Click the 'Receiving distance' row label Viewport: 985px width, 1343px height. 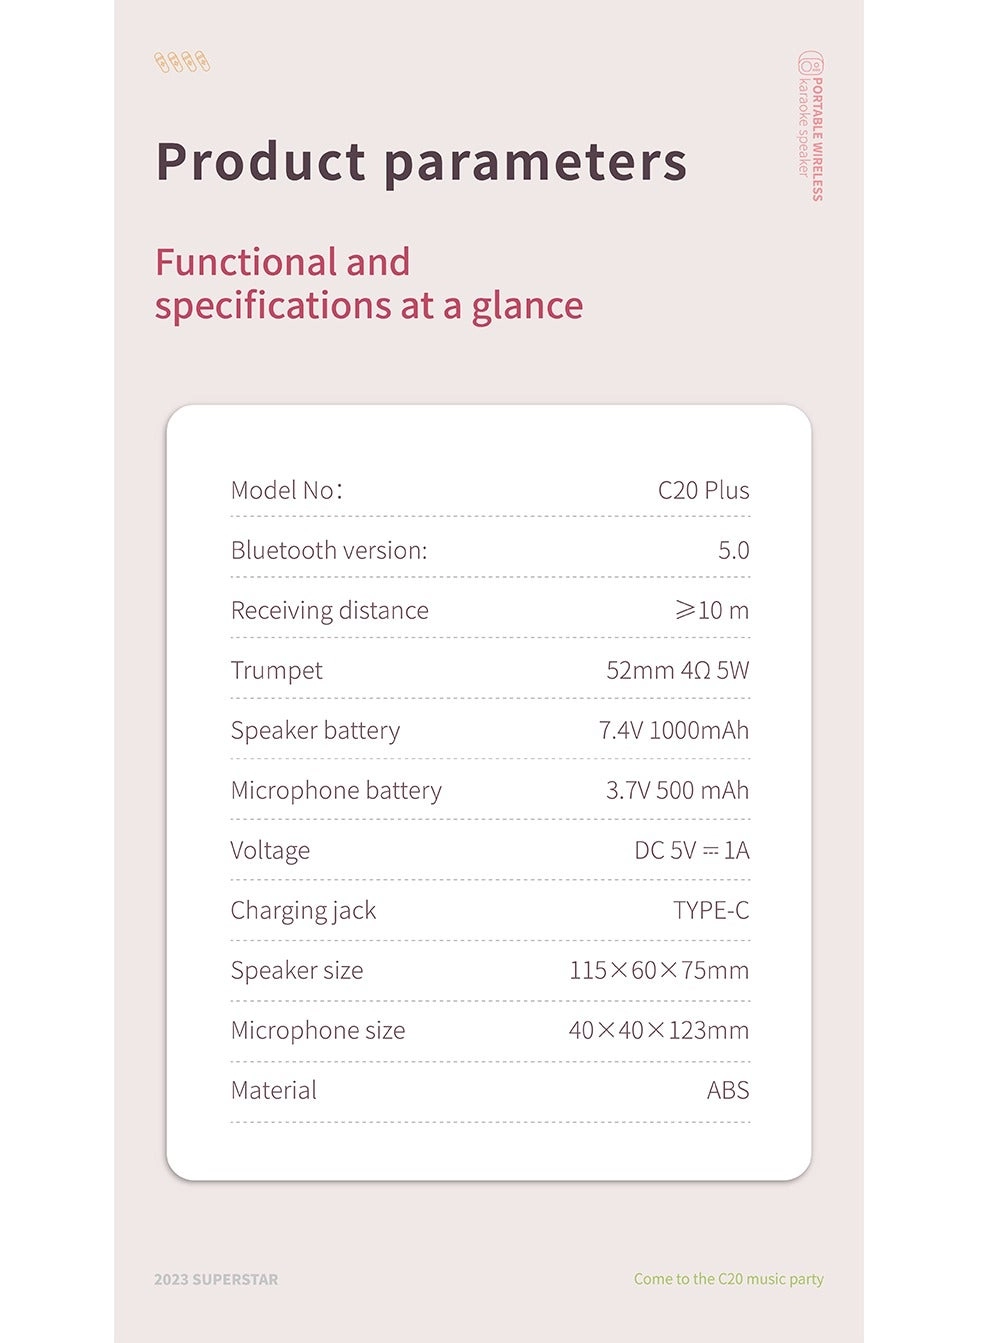click(x=329, y=610)
